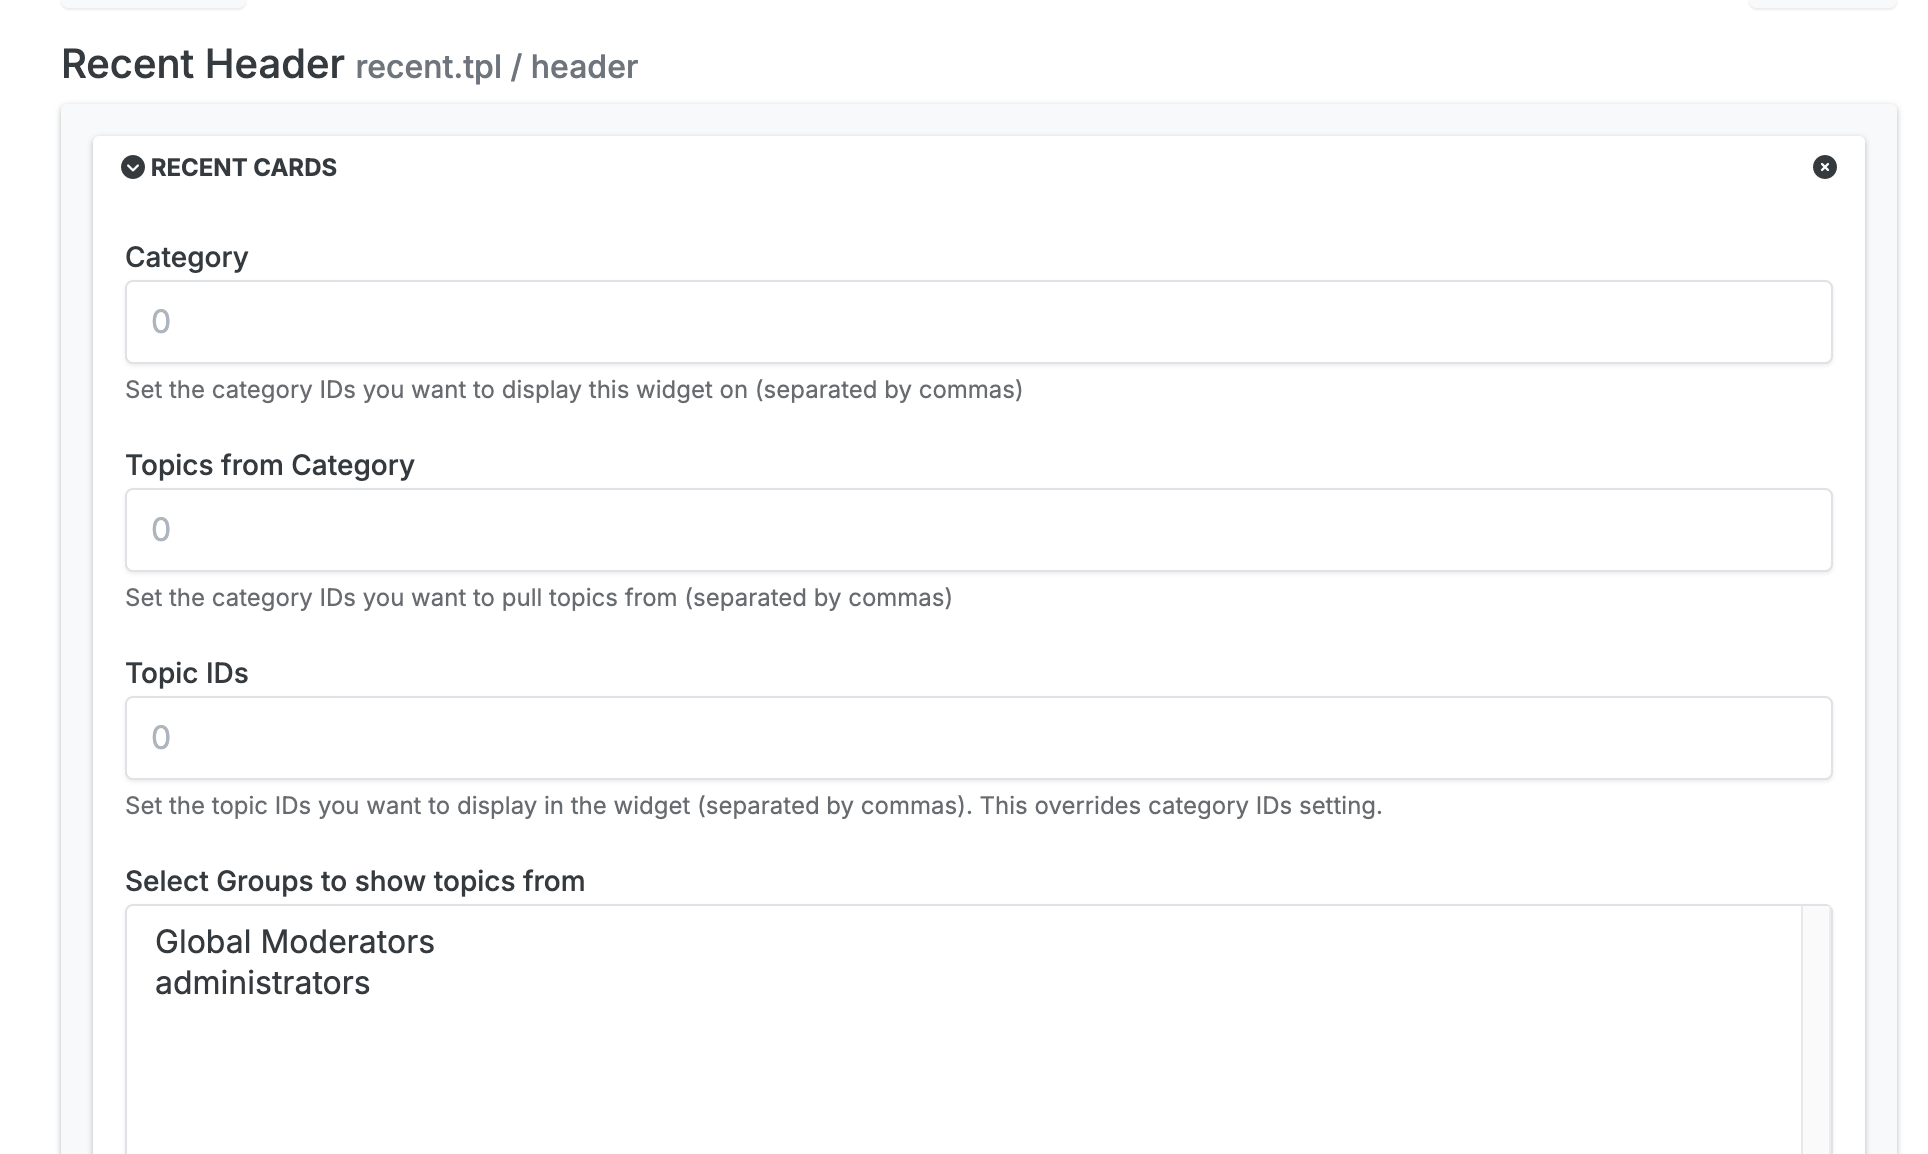
Task: Click the Recent Header heading
Action: coord(203,64)
